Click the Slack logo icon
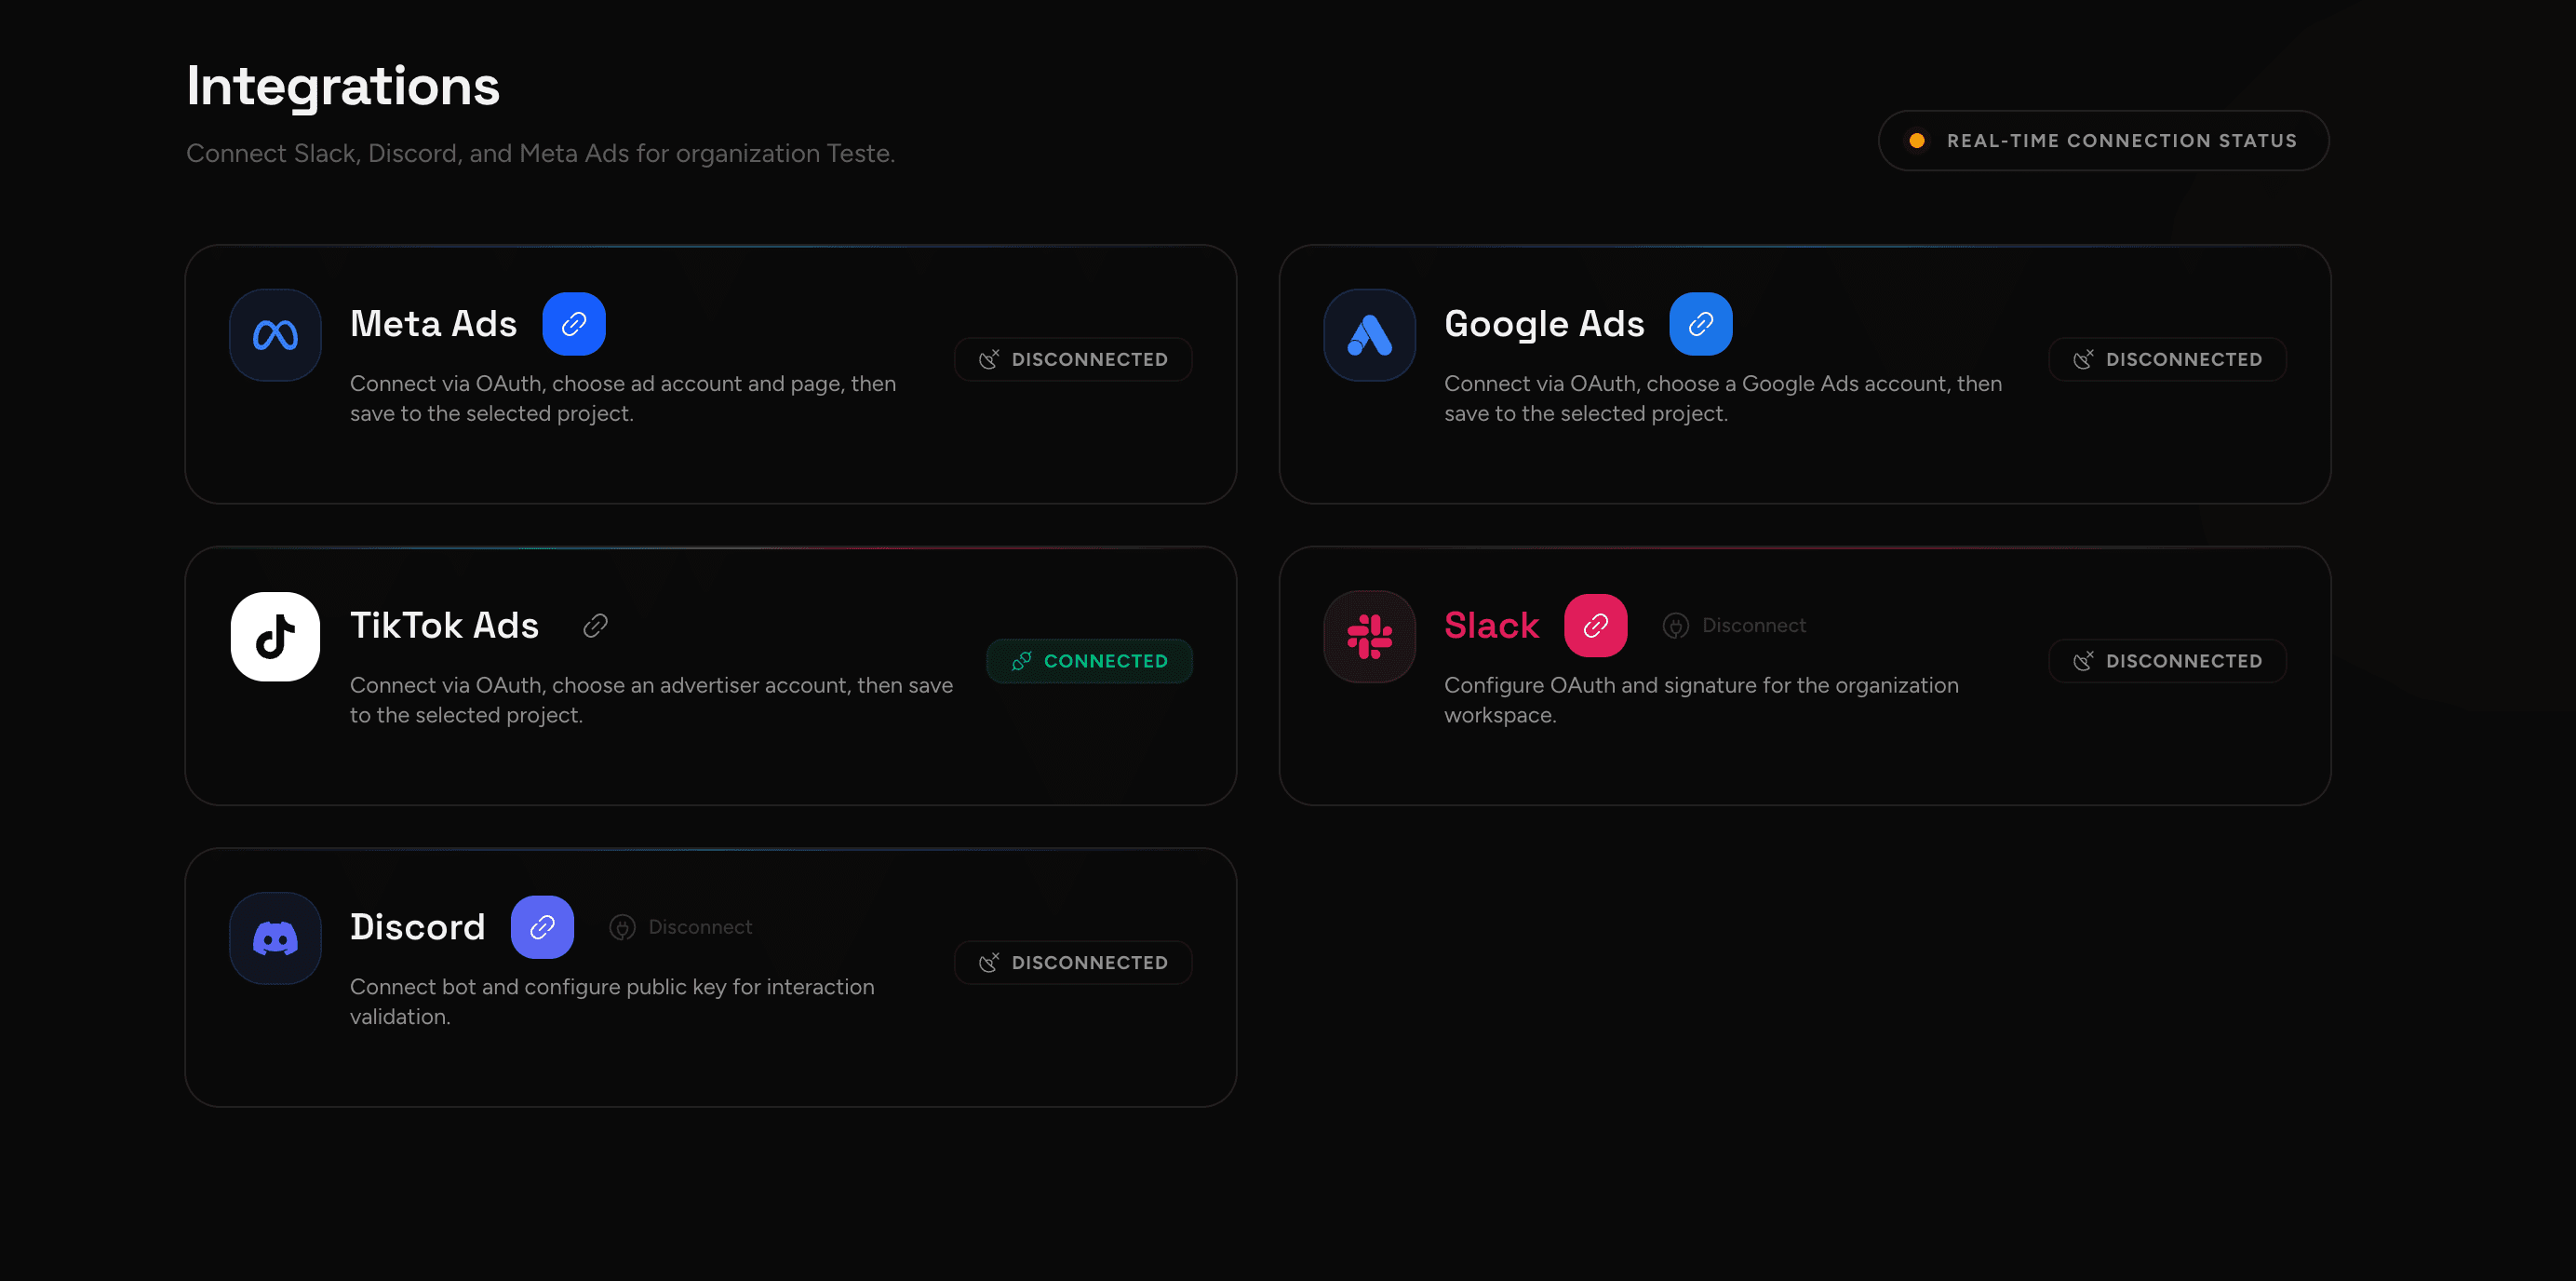This screenshot has height=1281, width=2576. 1369,637
